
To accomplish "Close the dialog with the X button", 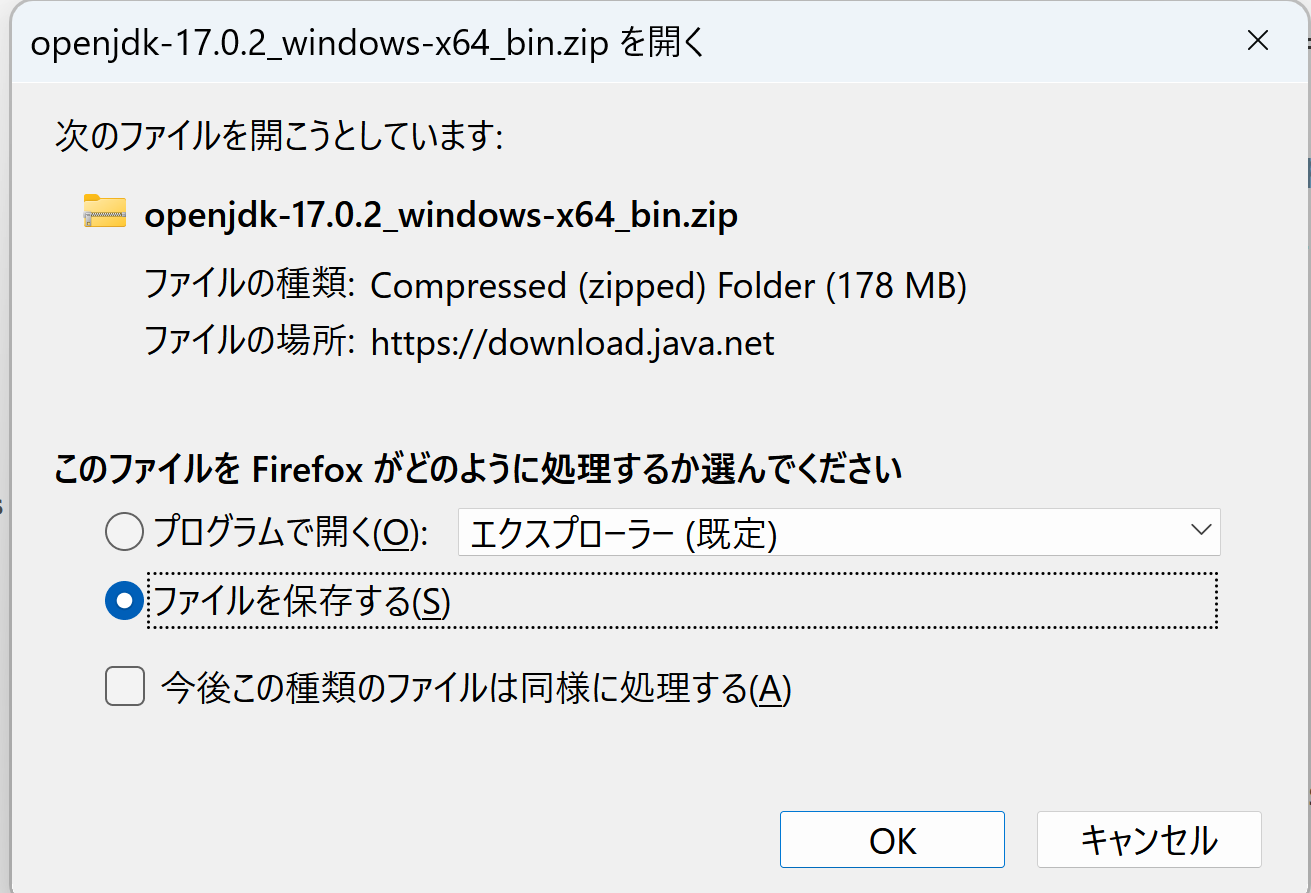I will [1258, 42].
